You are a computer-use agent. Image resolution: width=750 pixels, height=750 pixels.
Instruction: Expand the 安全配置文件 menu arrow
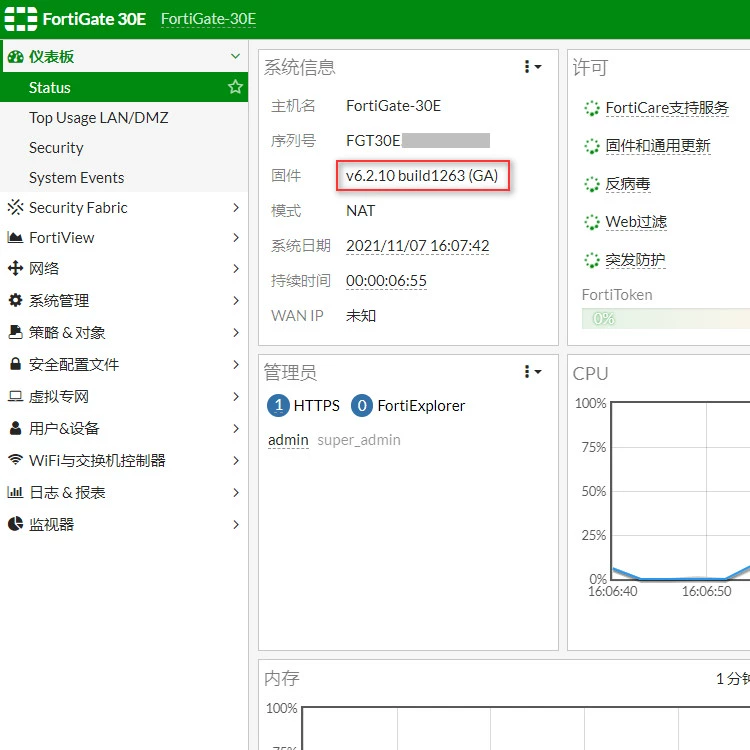tap(236, 364)
